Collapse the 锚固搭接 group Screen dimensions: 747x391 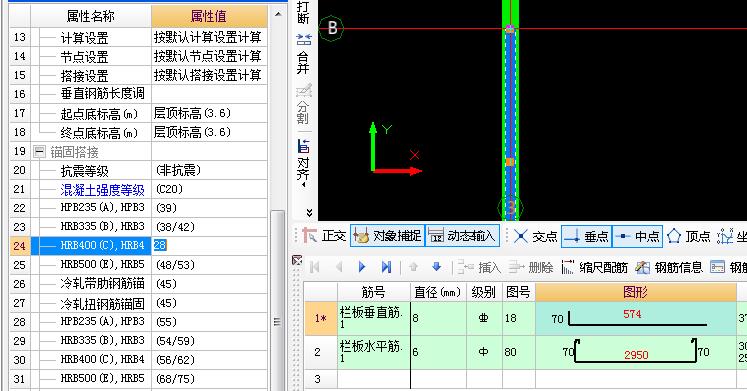click(40, 152)
